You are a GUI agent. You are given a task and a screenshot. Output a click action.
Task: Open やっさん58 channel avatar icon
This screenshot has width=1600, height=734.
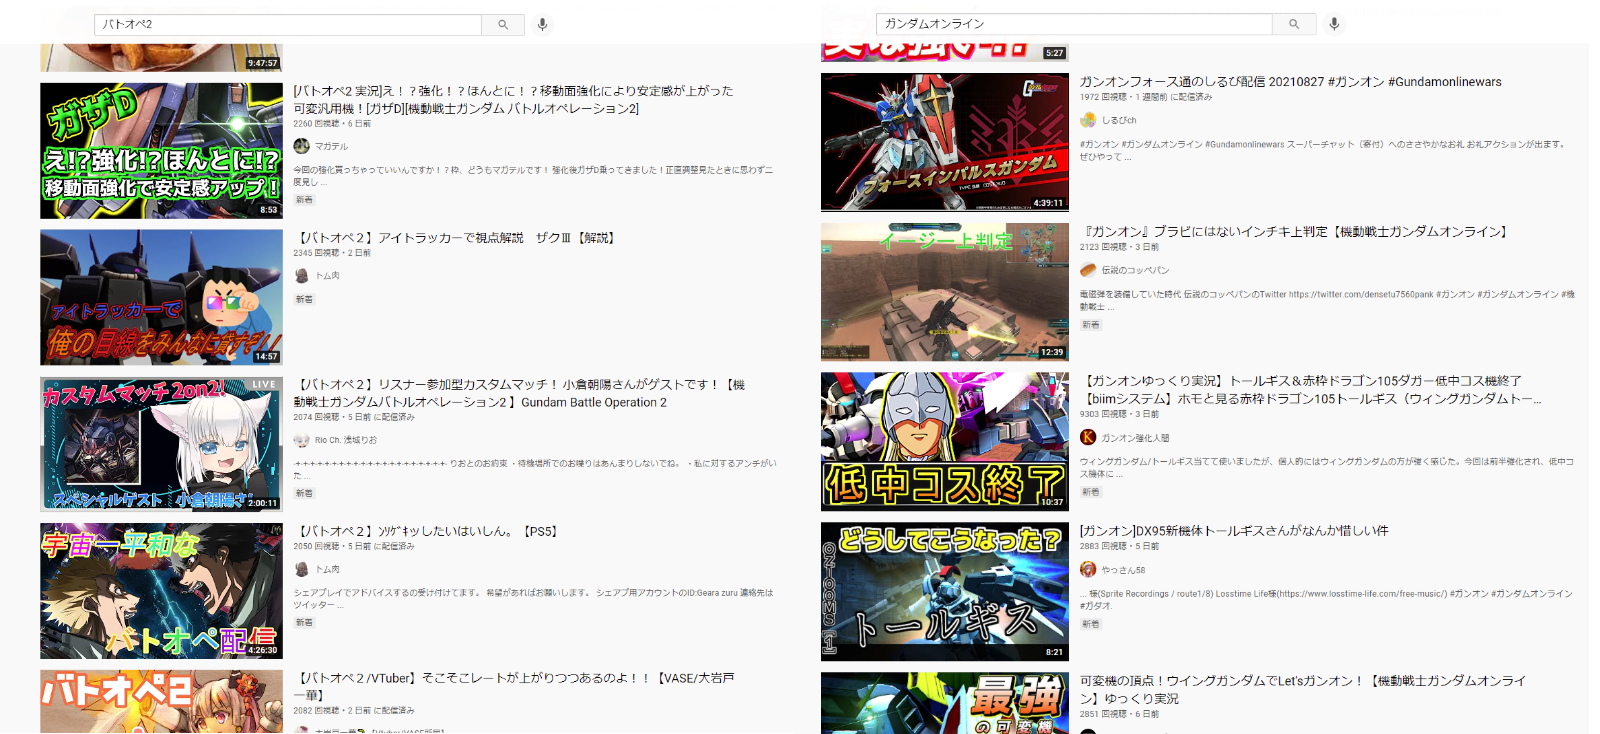coord(1088,570)
